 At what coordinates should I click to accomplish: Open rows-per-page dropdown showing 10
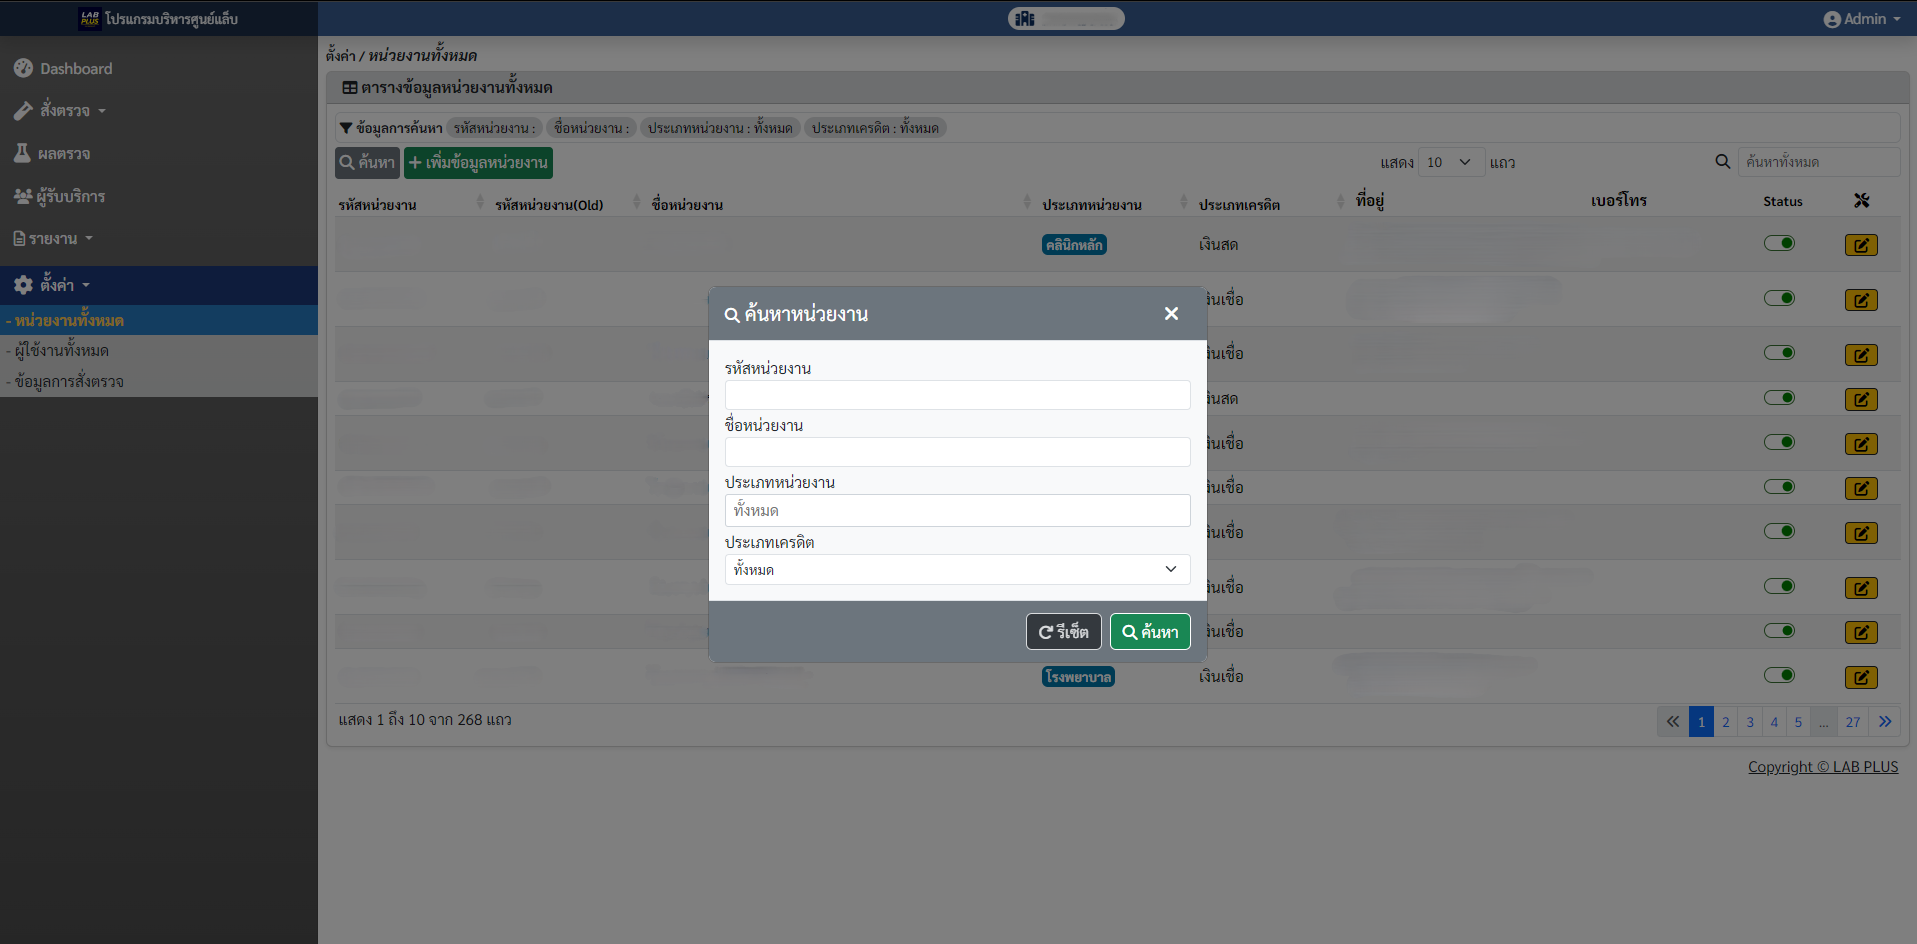pyautogui.click(x=1449, y=162)
